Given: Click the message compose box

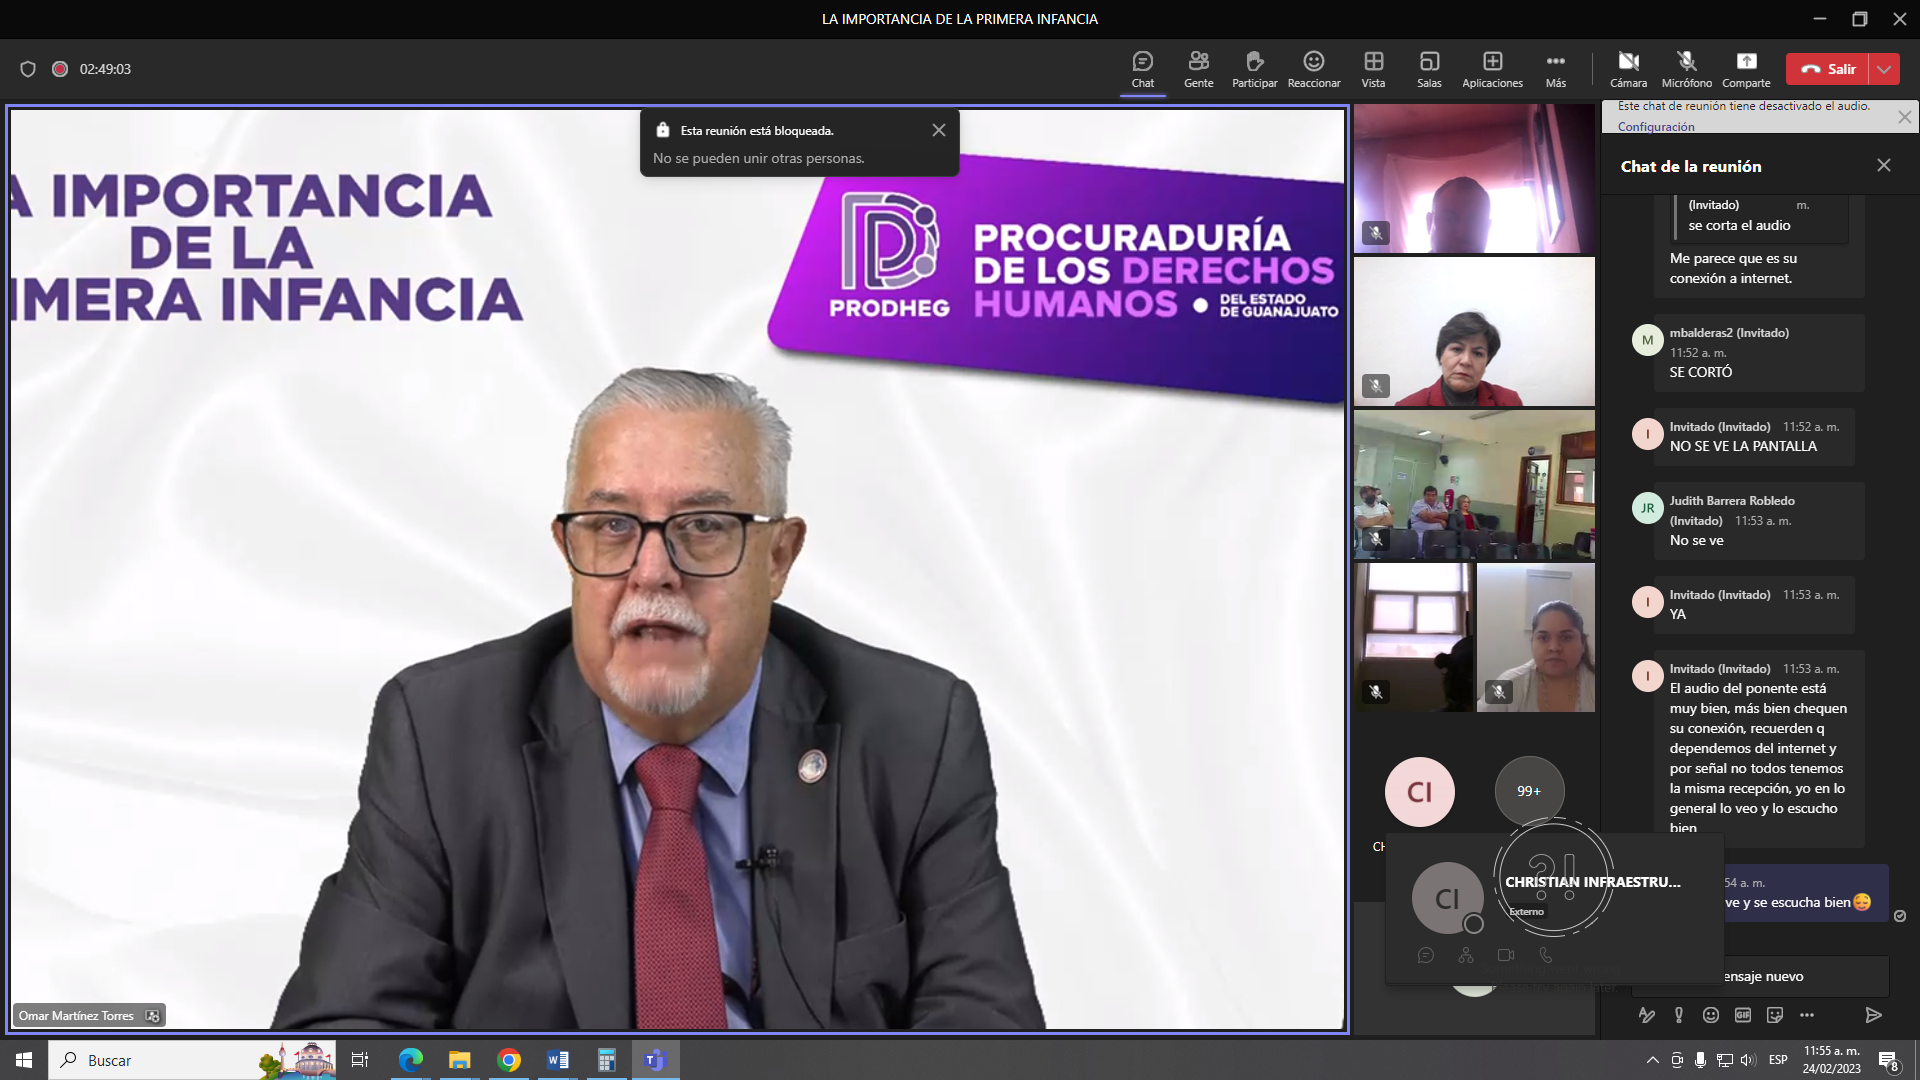Looking at the screenshot, I should 1760,976.
